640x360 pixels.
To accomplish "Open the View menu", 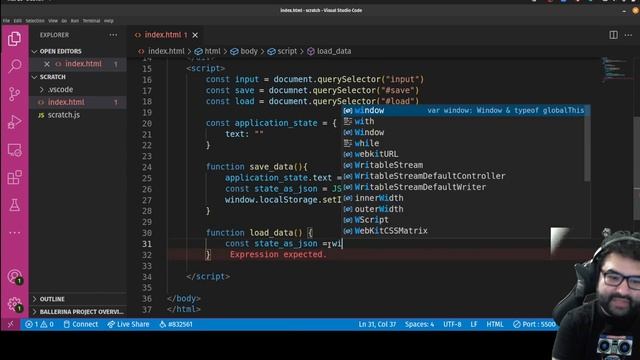I will [53, 21].
